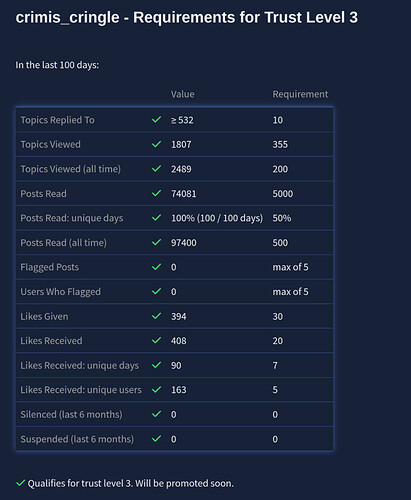
Task: Click the checkmark beside Likes Received: unique users
Action: (156, 389)
